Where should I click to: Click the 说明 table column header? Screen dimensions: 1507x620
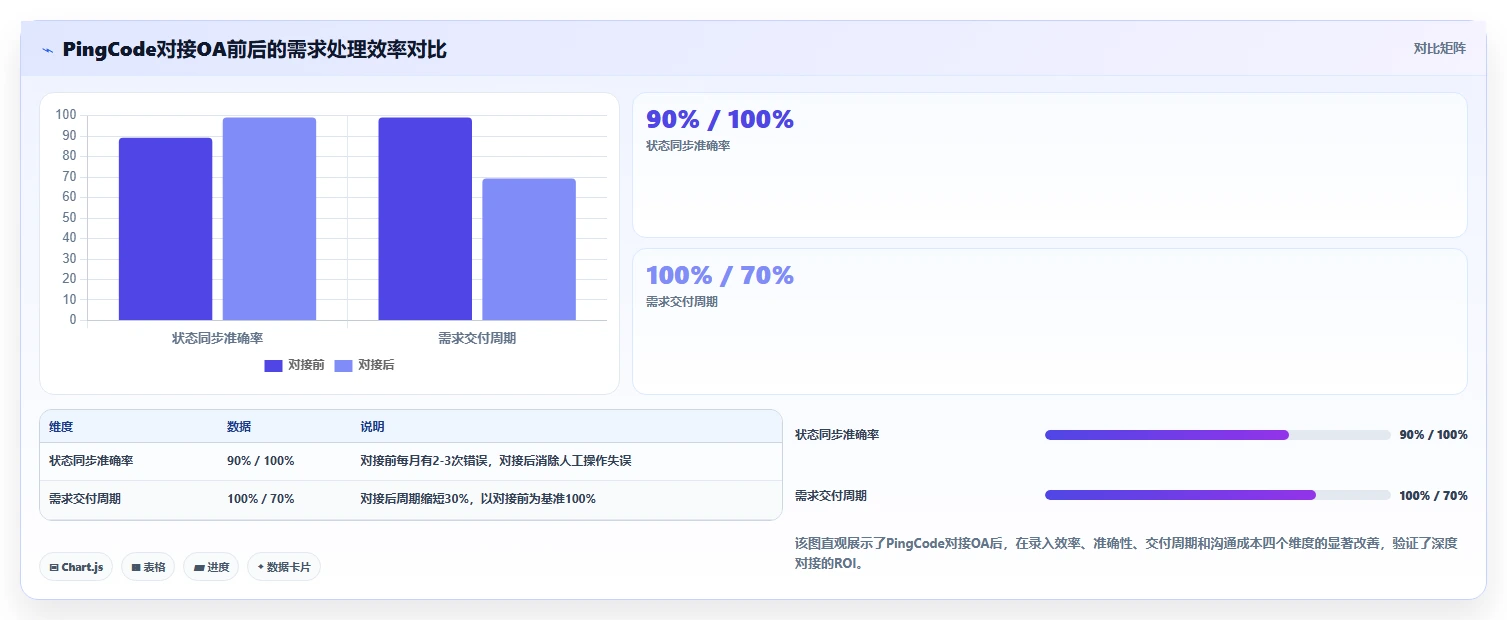coord(372,427)
